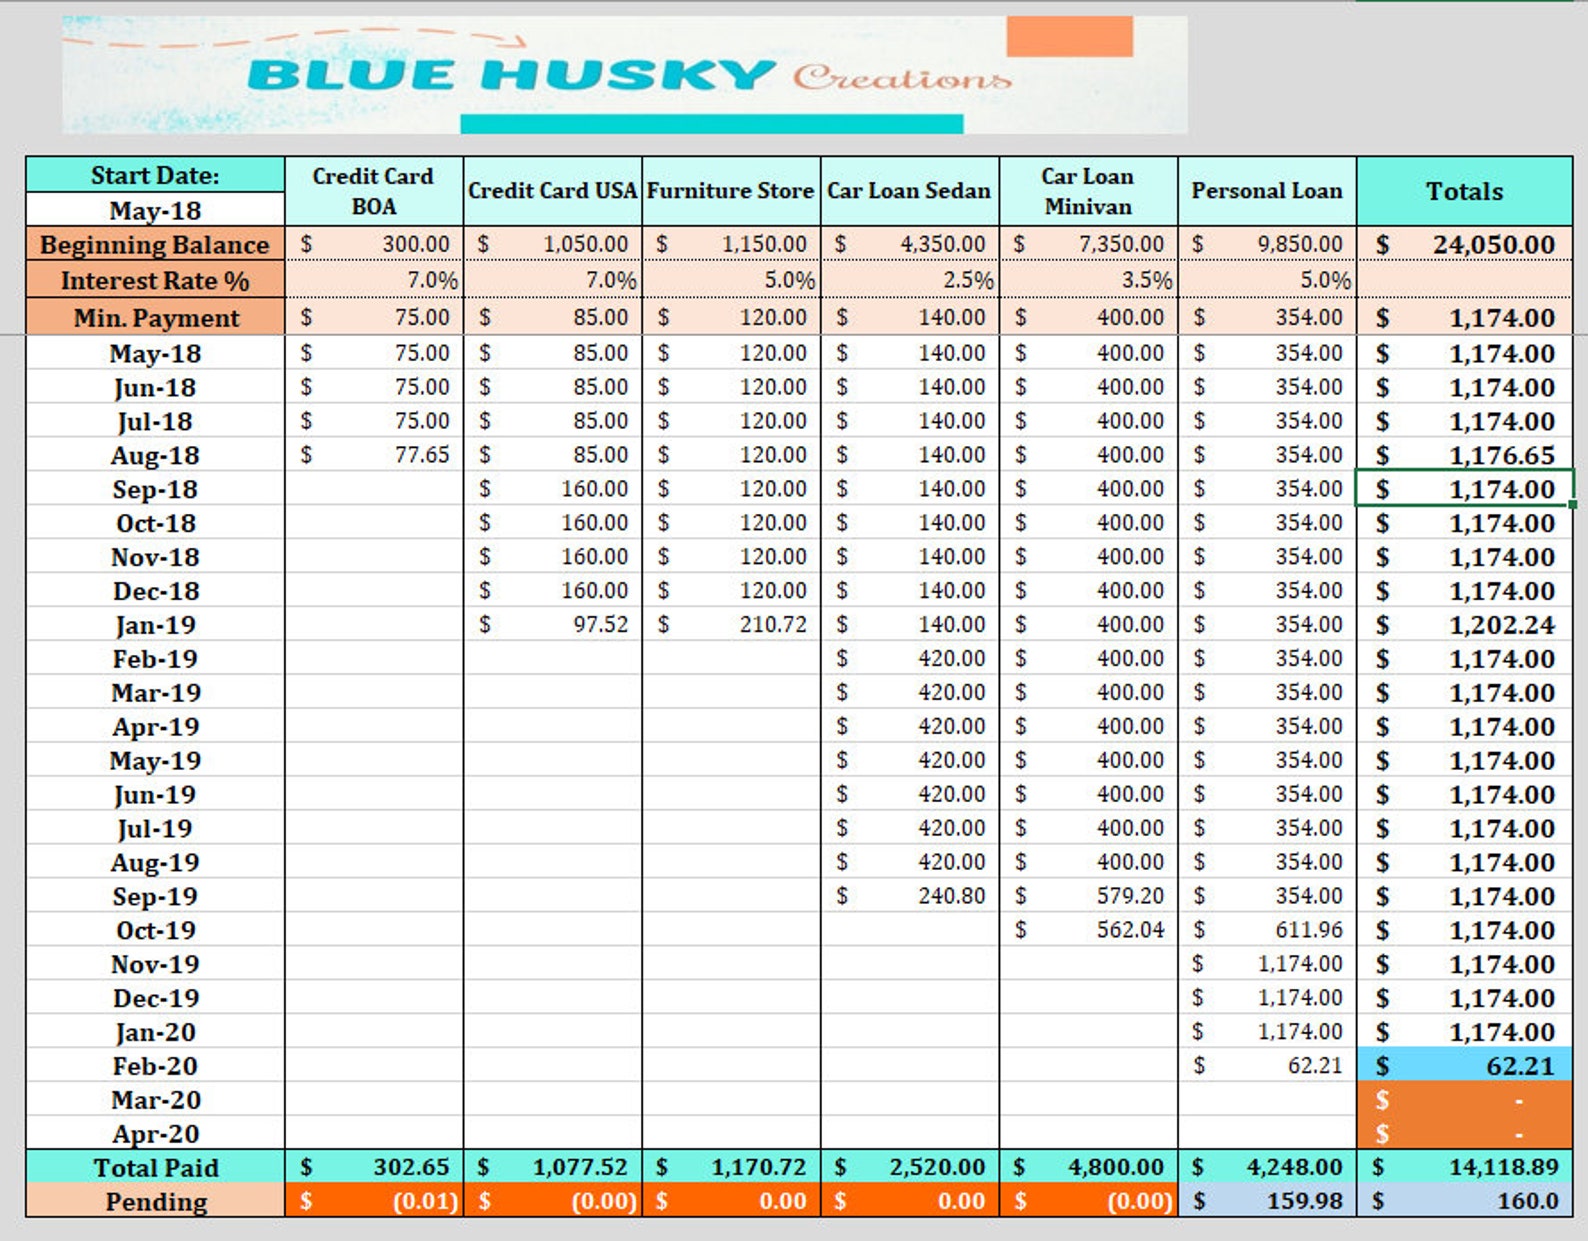Click the 7,350.00 Minivan balance cell
The image size is (1588, 1241).
pyautogui.click(x=1088, y=244)
